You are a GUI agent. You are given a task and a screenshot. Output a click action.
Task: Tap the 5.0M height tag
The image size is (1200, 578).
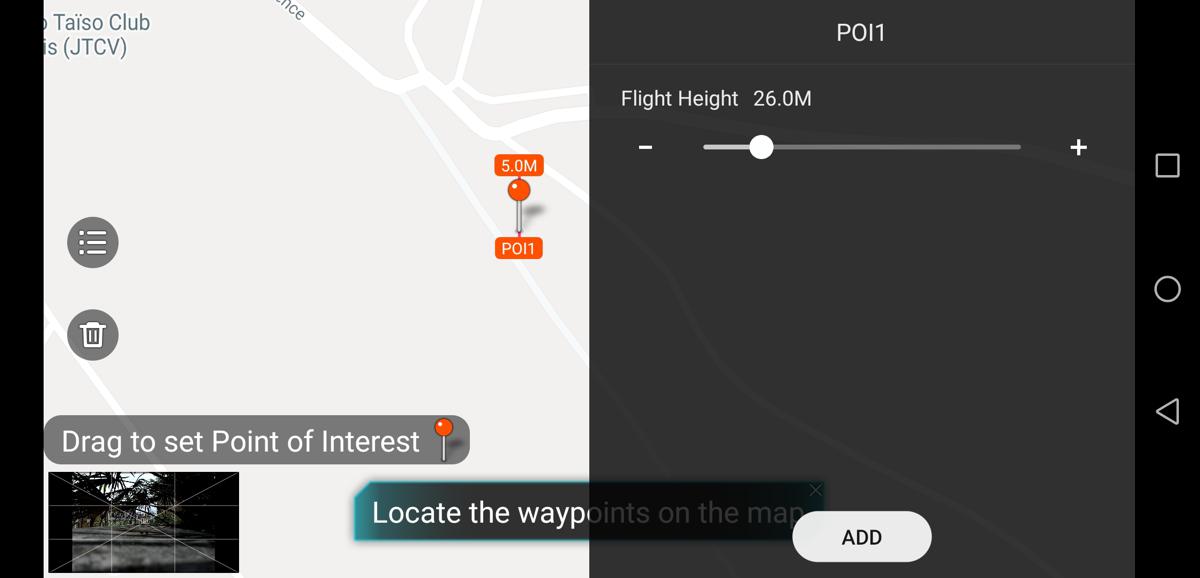tap(519, 166)
